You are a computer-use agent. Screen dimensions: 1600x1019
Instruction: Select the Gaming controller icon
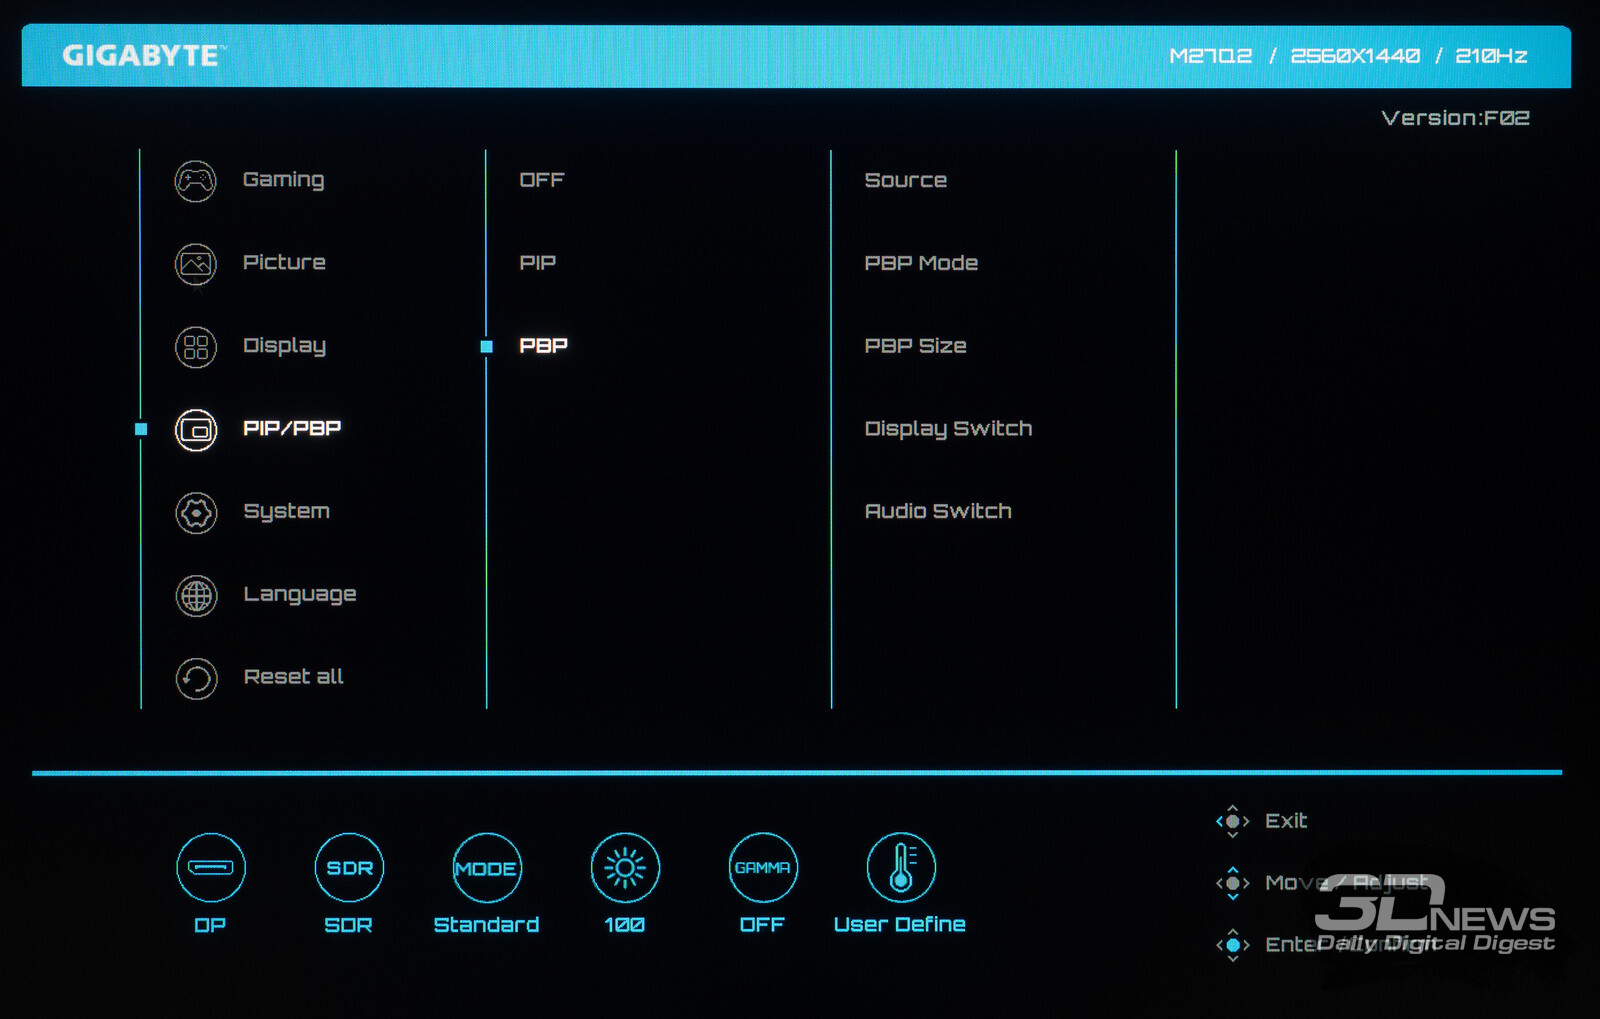(196, 181)
